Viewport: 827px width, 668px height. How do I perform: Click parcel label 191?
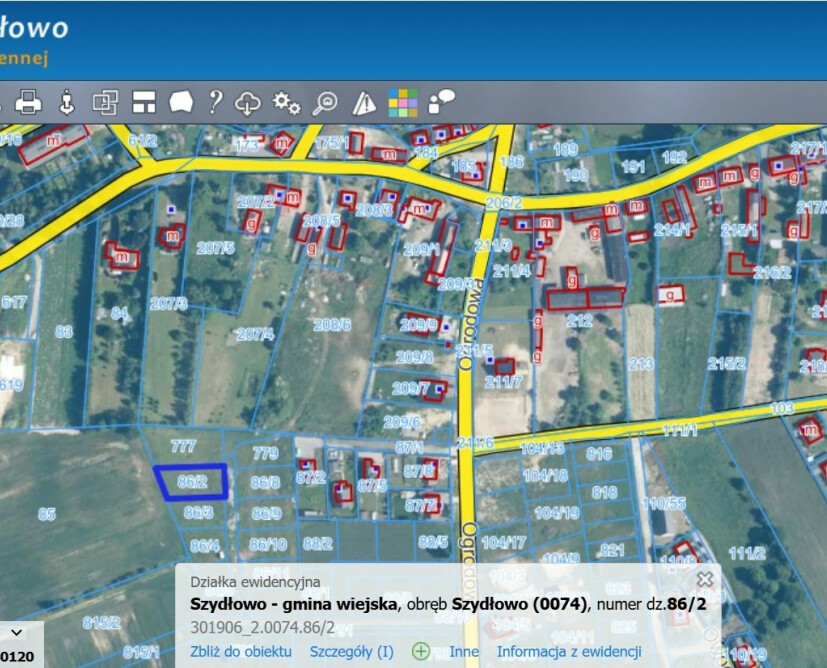click(633, 167)
